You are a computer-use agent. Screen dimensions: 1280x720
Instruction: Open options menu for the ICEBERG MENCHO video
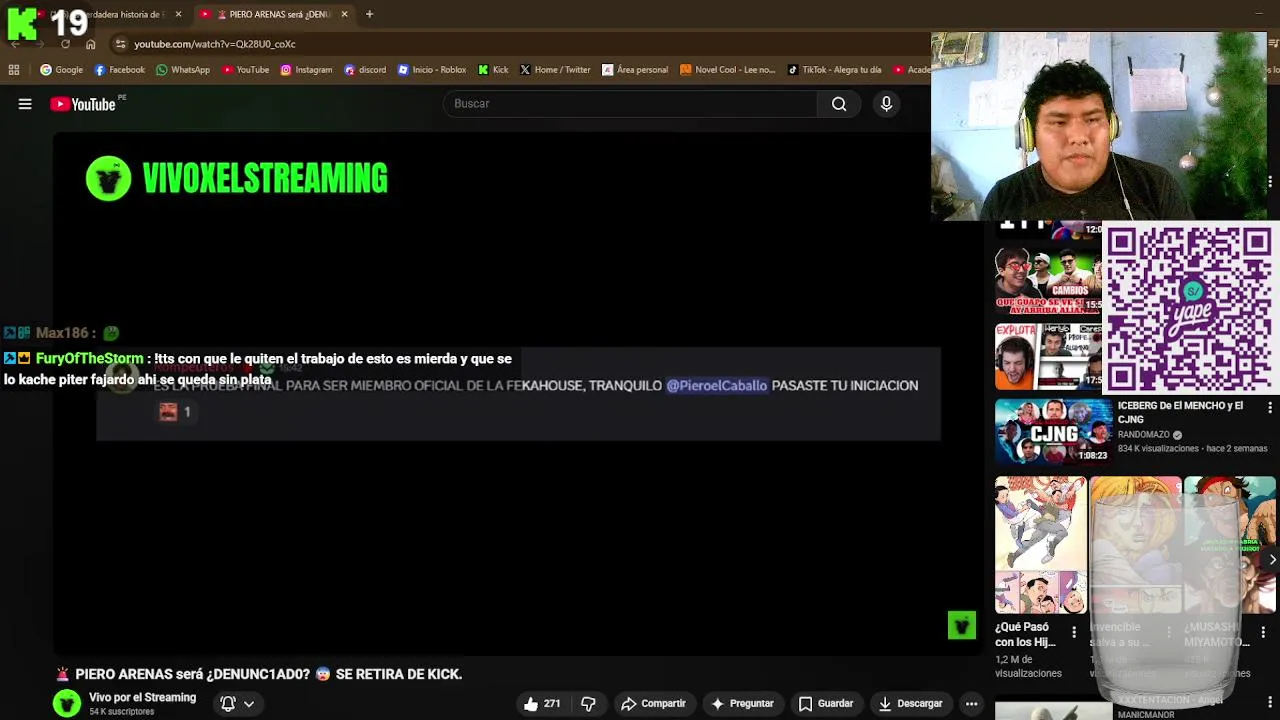pos(1270,408)
